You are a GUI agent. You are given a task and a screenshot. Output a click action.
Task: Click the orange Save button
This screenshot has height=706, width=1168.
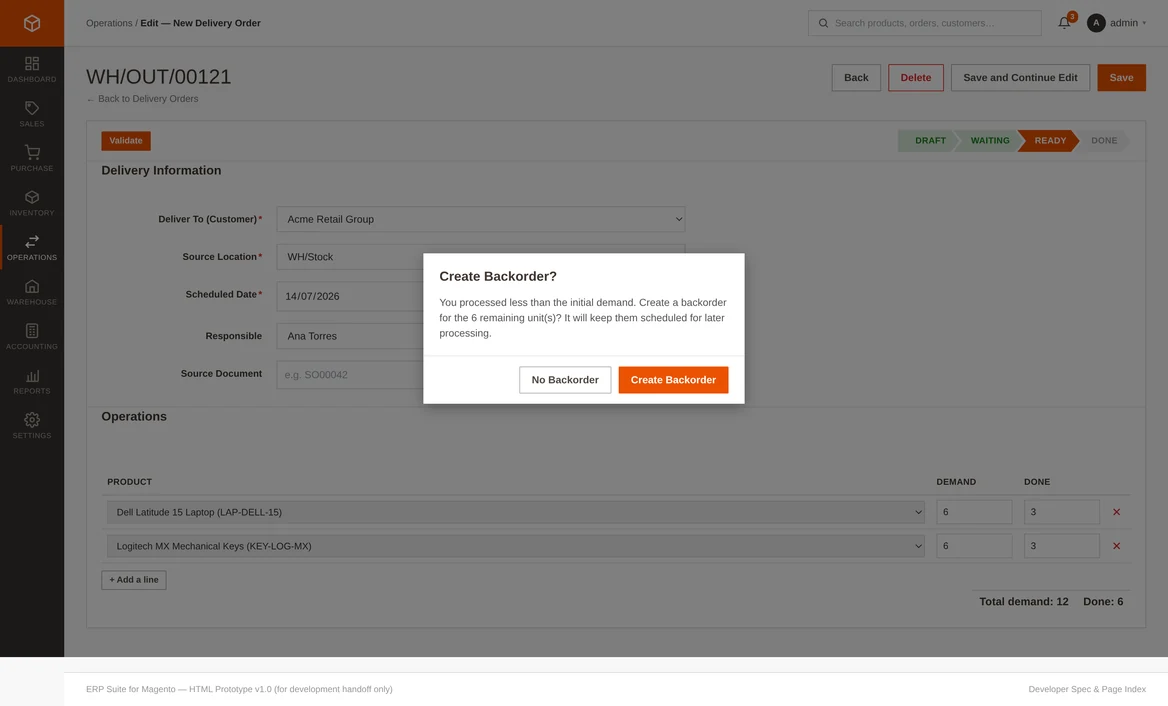tap(1121, 77)
